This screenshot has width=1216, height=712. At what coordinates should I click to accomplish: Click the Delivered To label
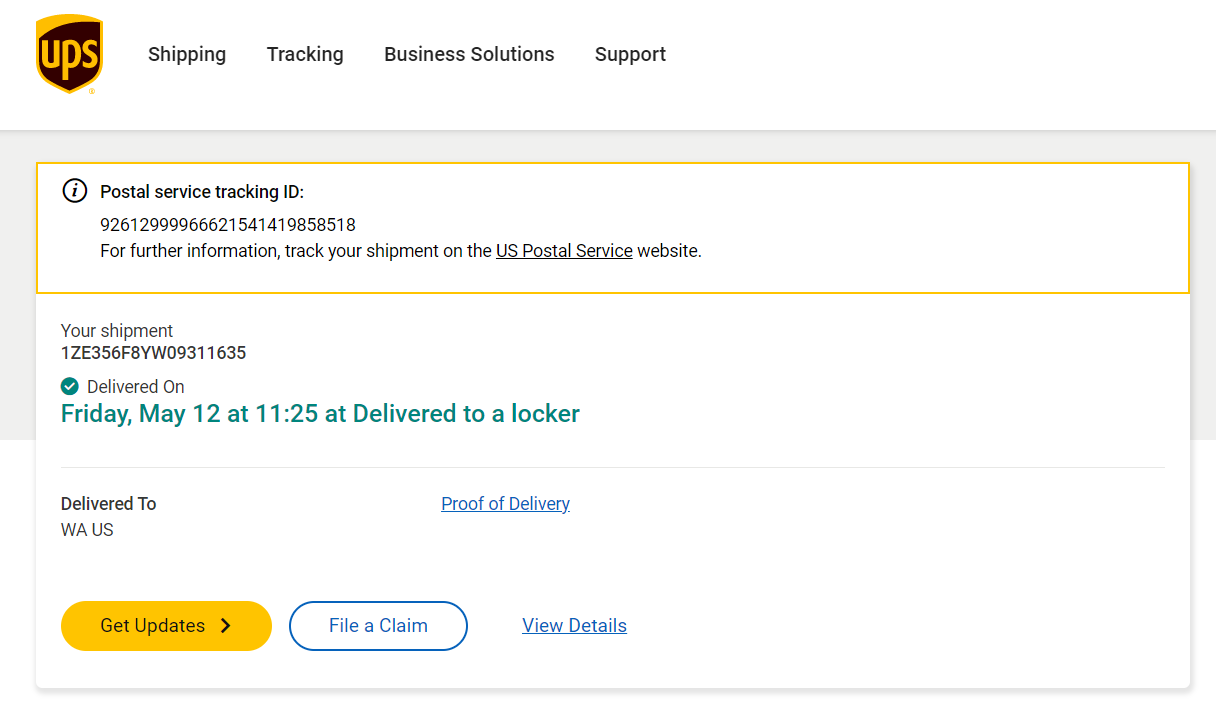[108, 504]
